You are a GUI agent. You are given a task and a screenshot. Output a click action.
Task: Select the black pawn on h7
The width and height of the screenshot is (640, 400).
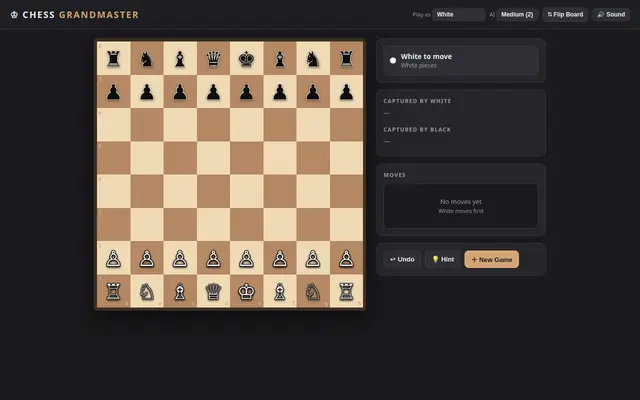click(x=347, y=92)
